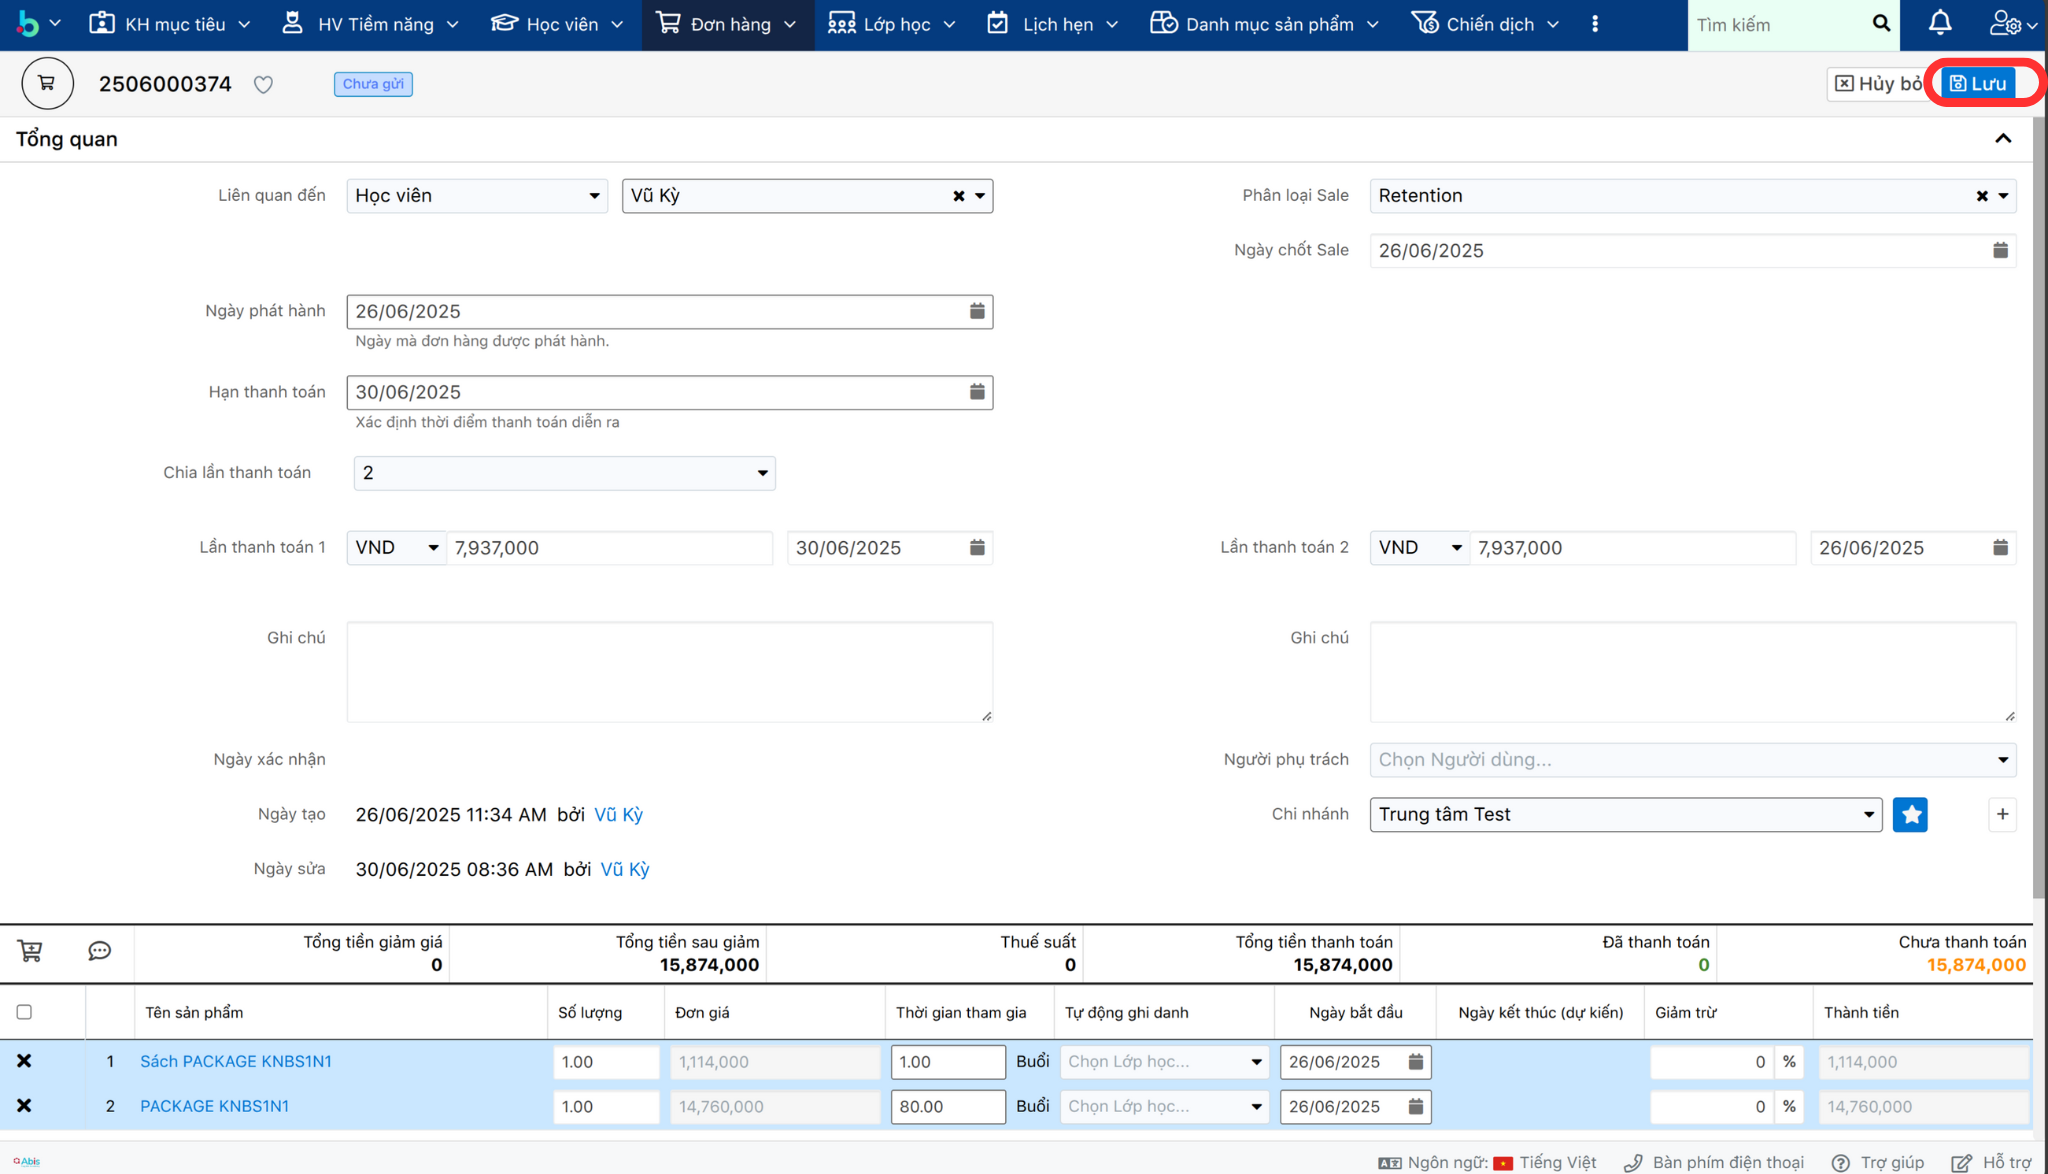Click the left Ghi chú text area
Viewport: 2048px width, 1174px height.
[669, 672]
